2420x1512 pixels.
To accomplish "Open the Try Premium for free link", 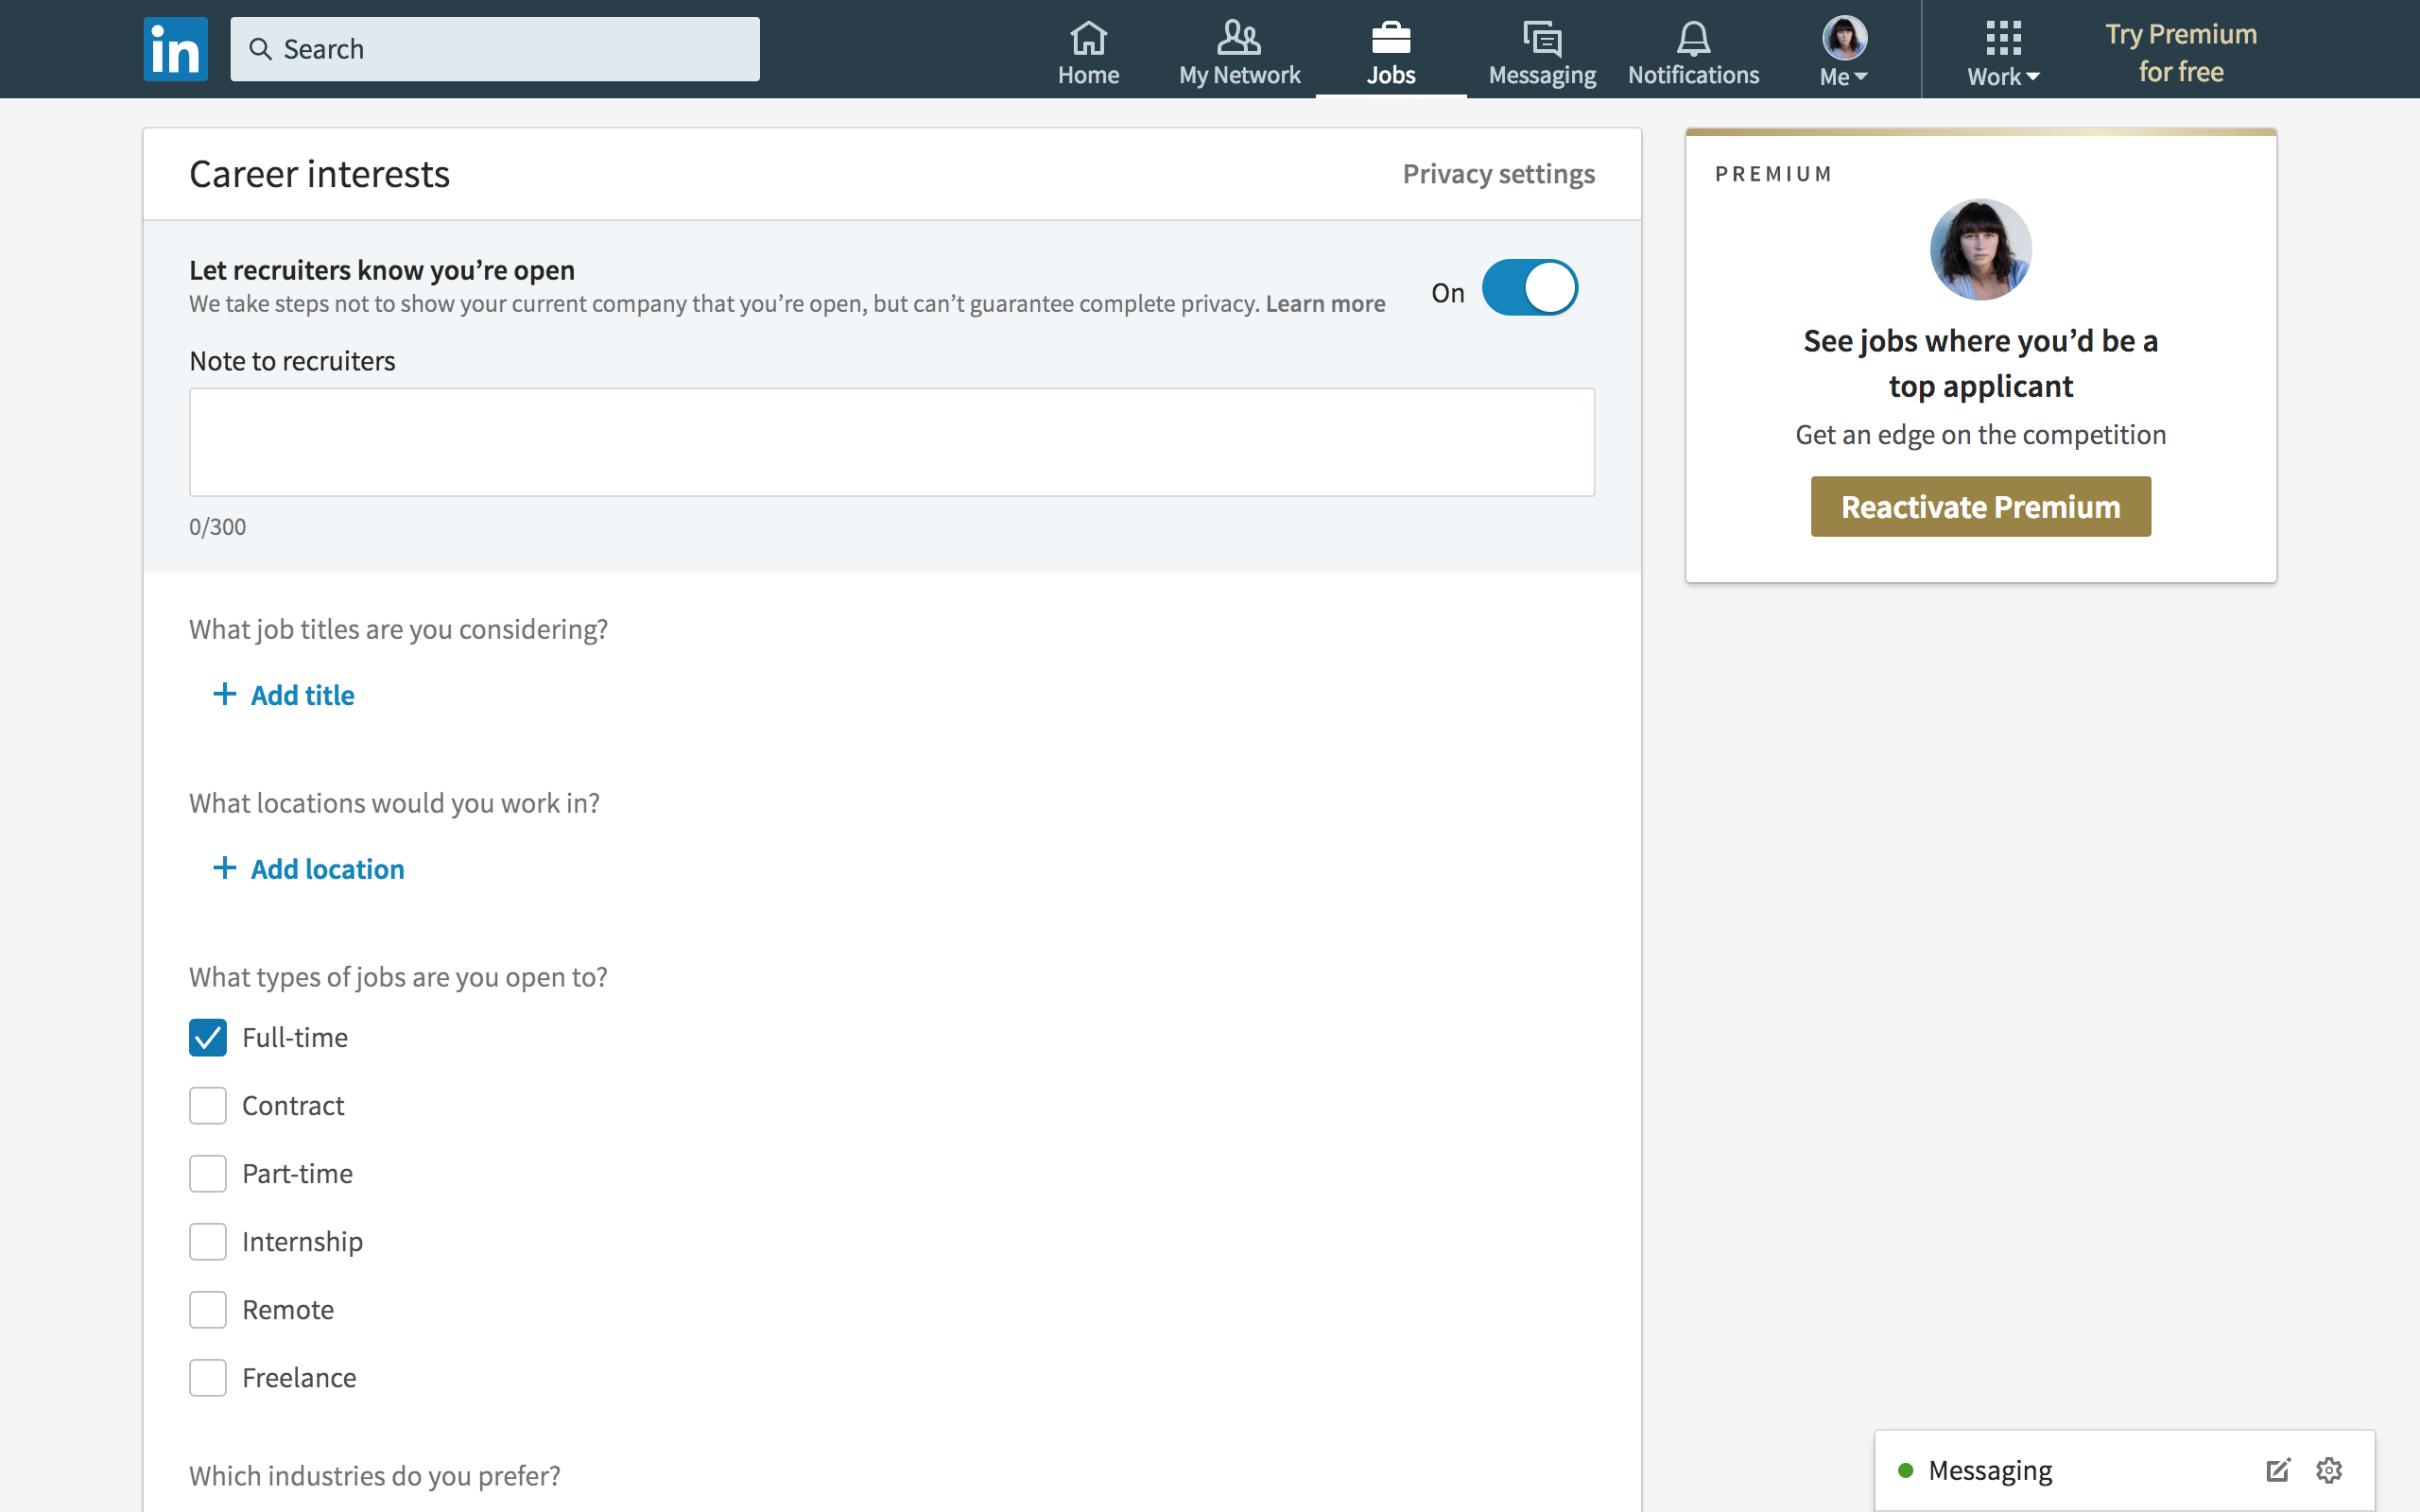I will (x=2181, y=53).
